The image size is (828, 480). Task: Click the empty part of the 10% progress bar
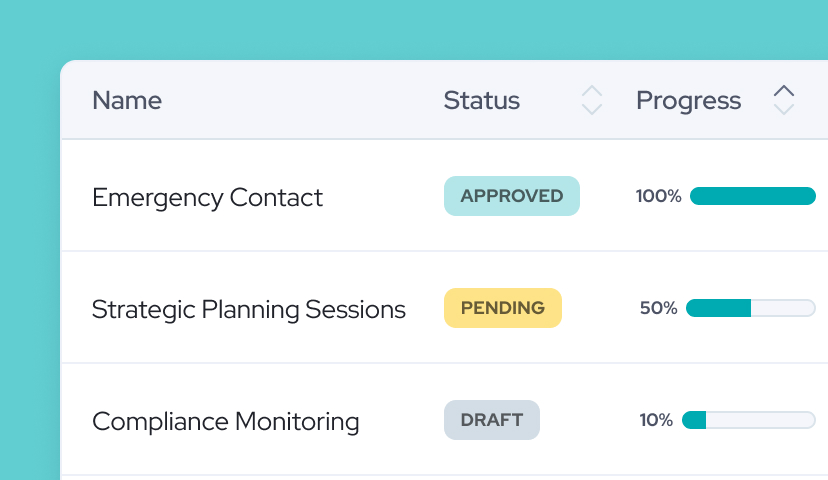click(x=760, y=420)
